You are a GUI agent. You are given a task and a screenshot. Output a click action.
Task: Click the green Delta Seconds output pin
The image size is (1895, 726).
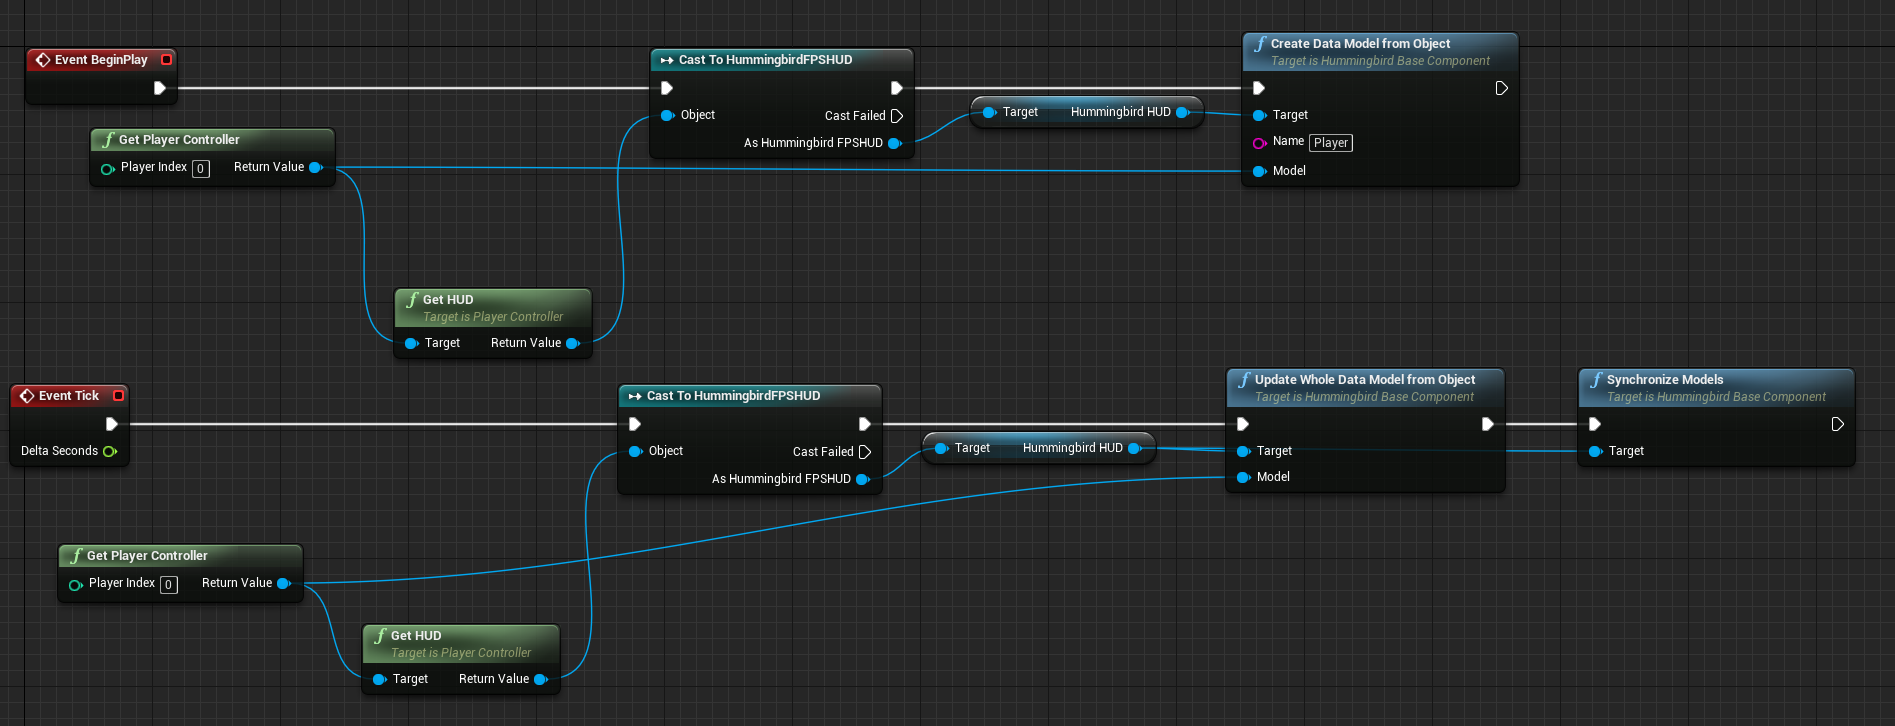[109, 451]
